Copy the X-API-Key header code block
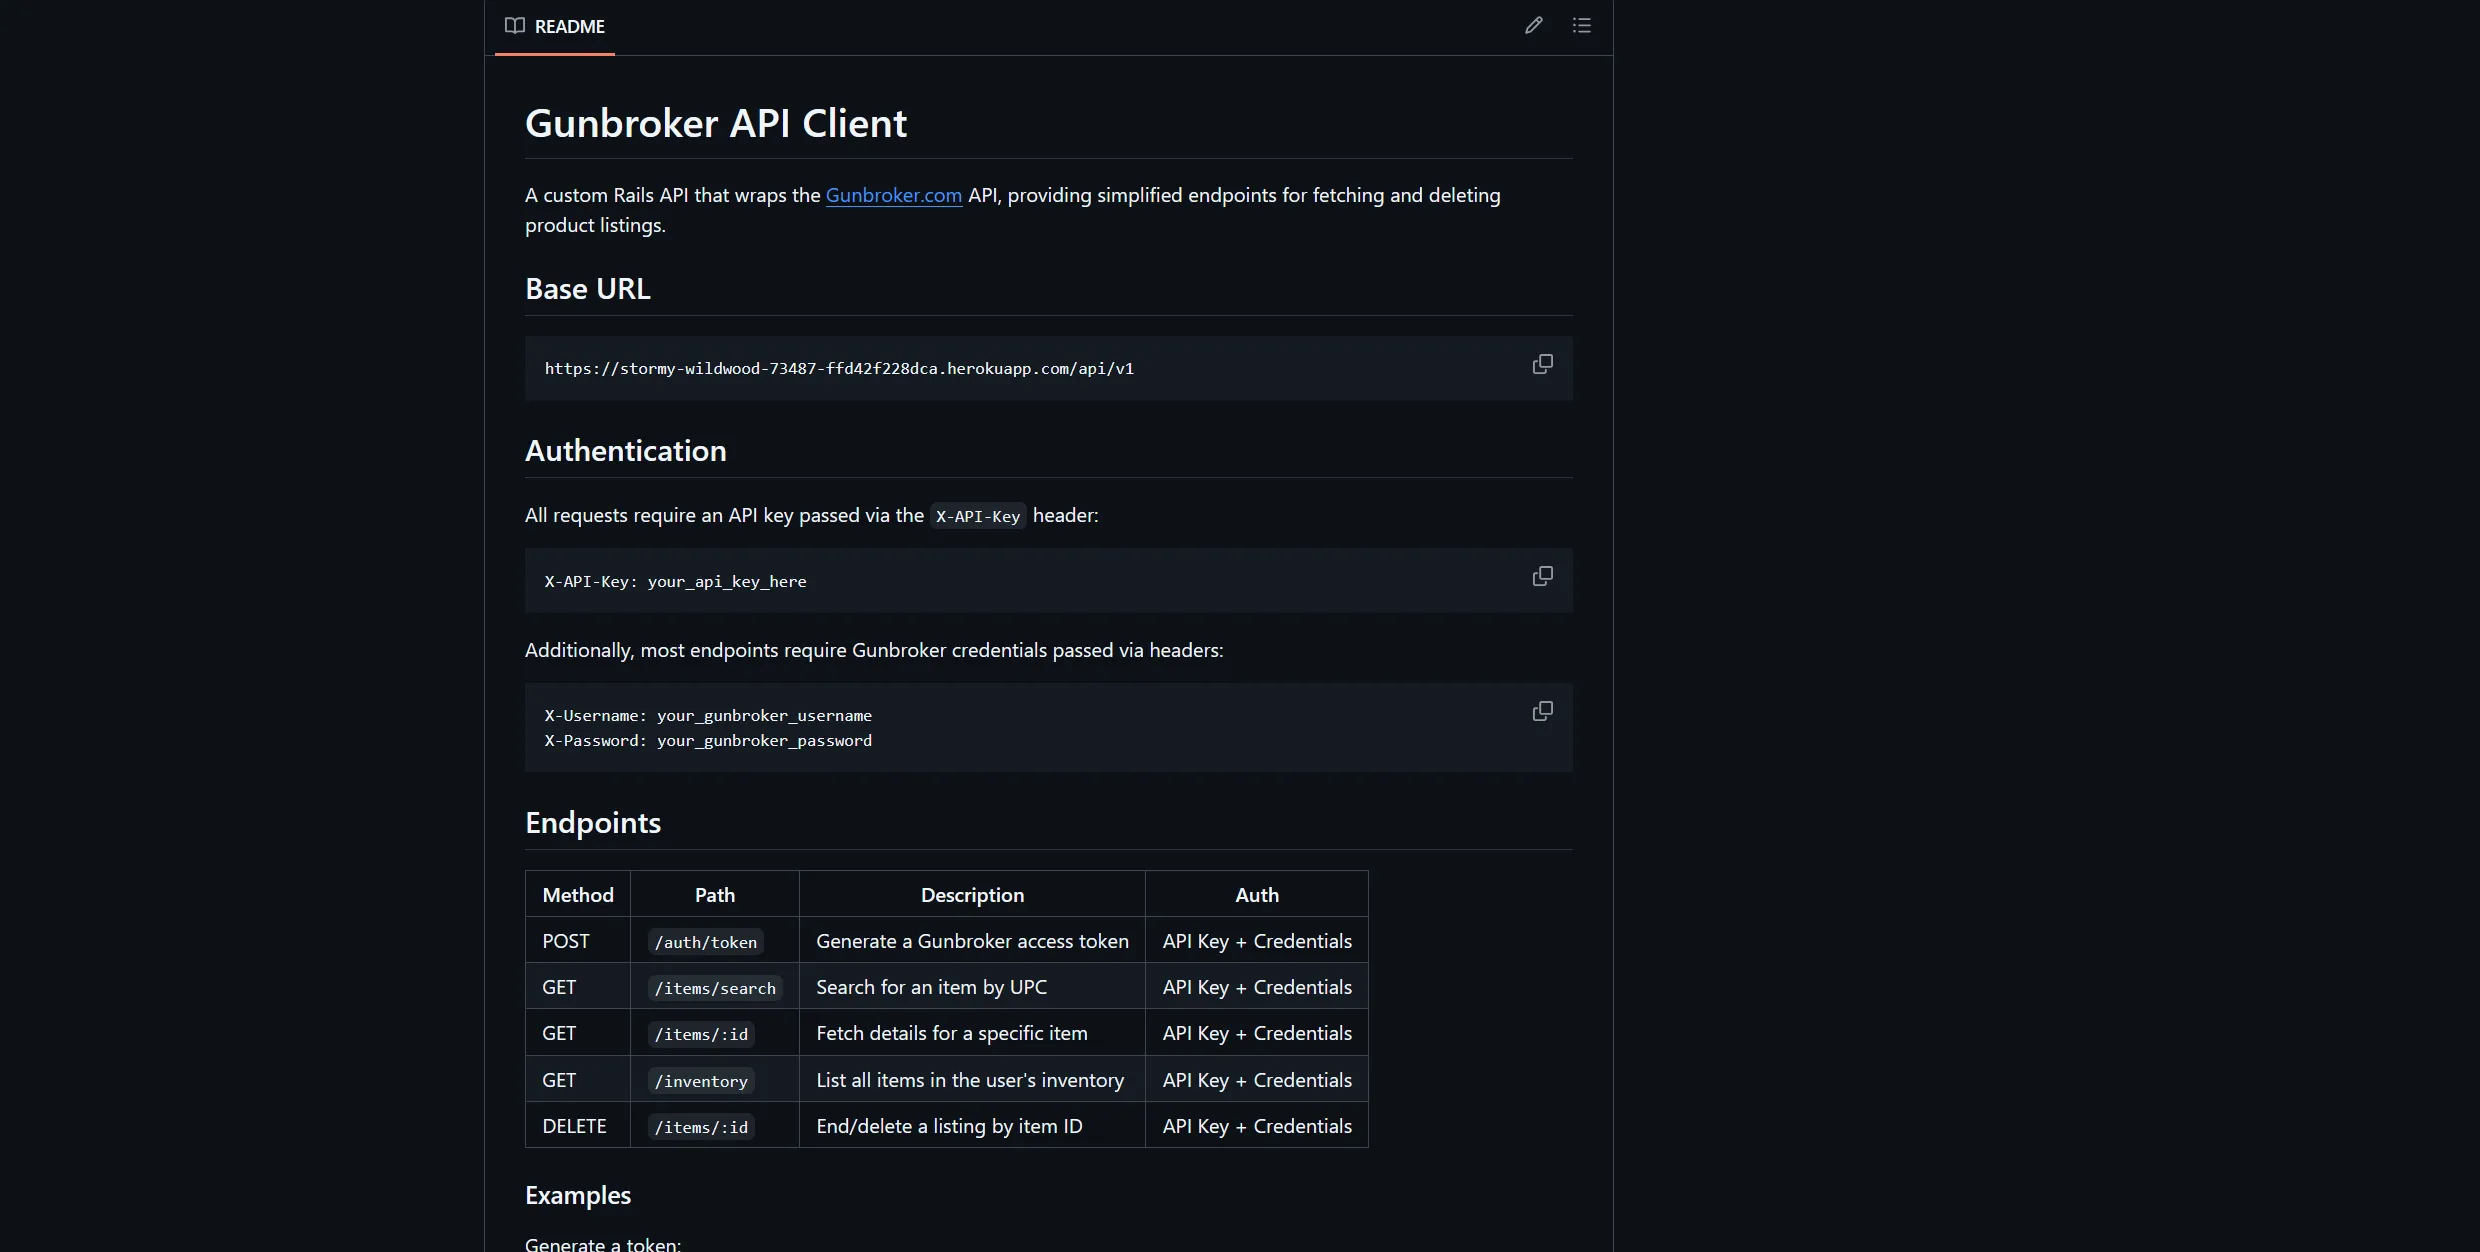 point(1542,576)
